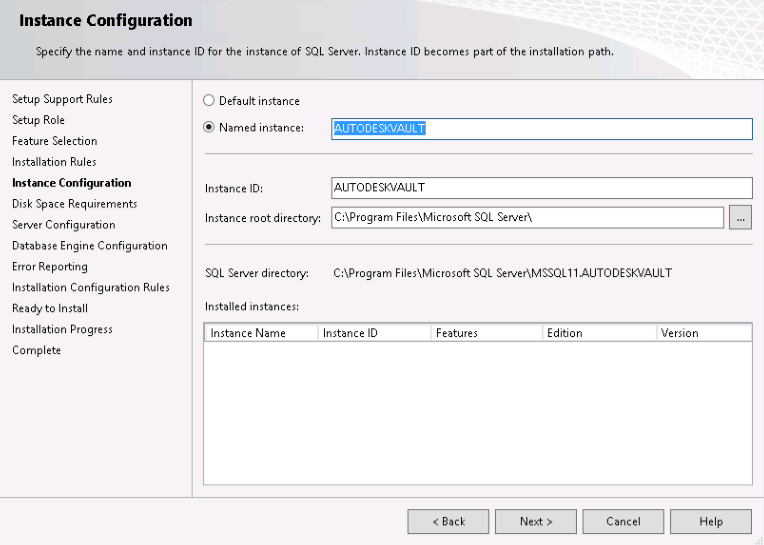Sort by the Instance Name column header
This screenshot has width=764, height=545.
260,333
